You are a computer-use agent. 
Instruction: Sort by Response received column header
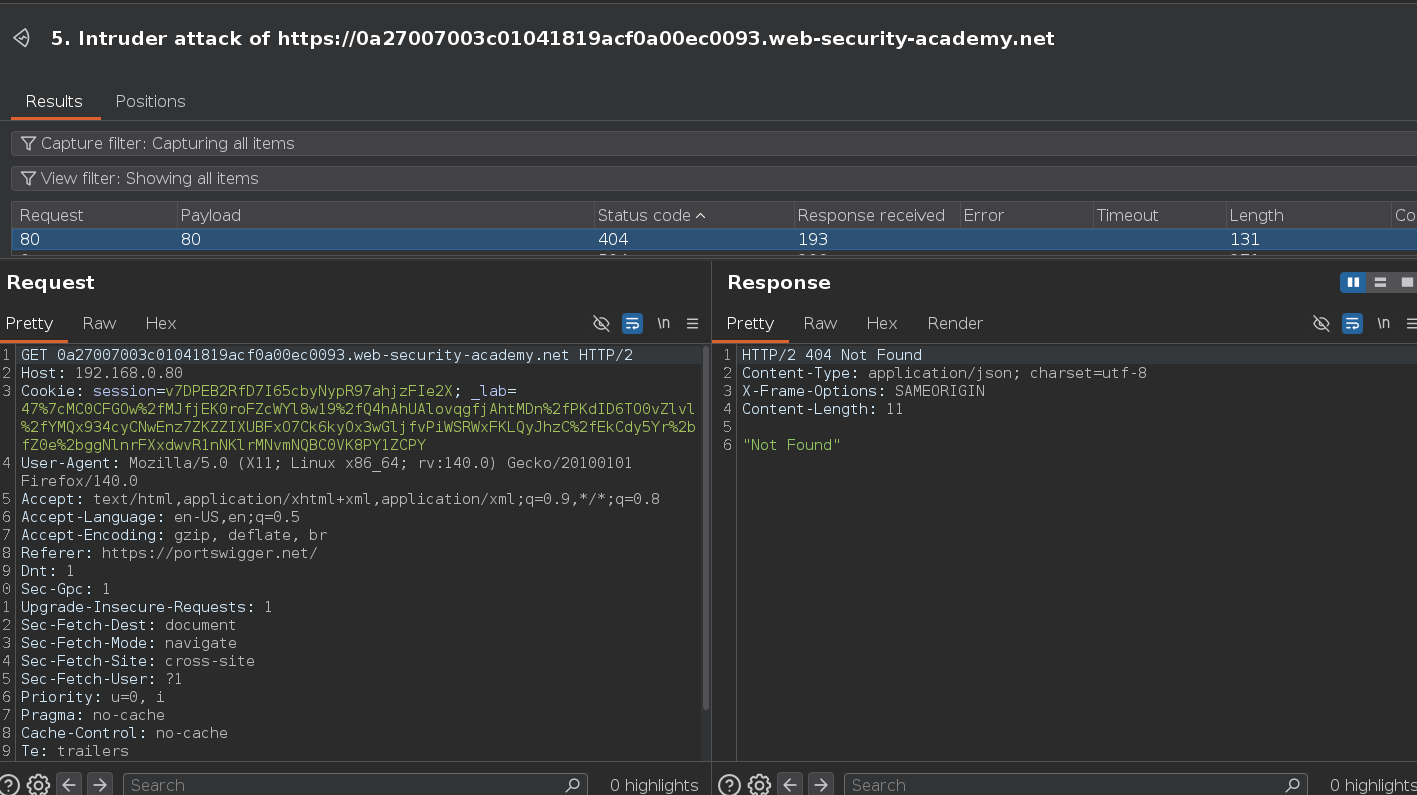pos(875,215)
